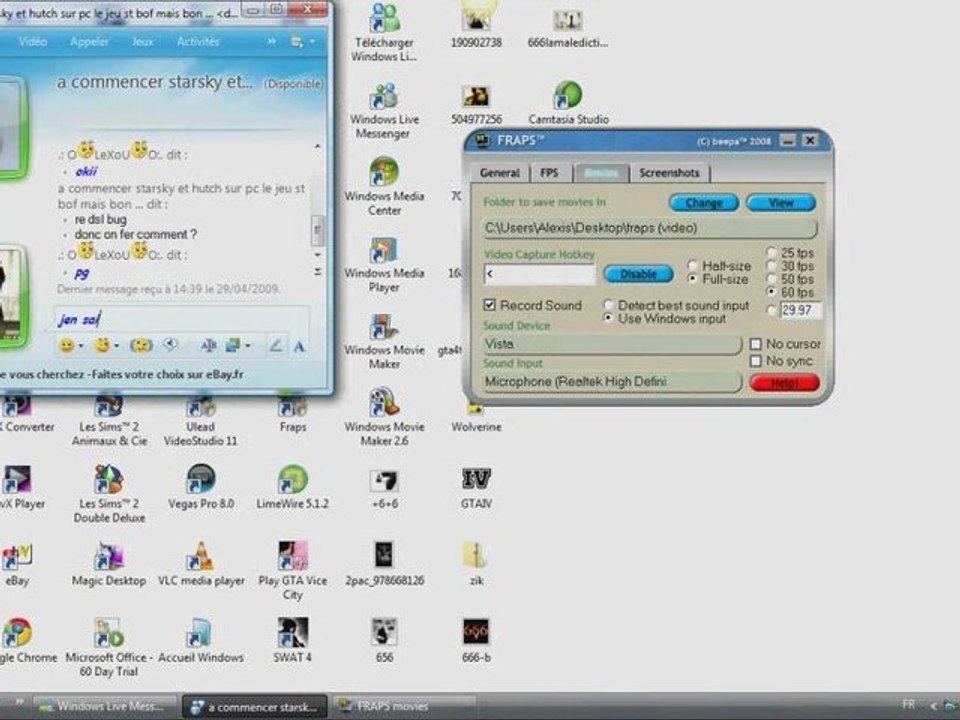
Task: Open the Sound Device Vista field
Action: 611,345
